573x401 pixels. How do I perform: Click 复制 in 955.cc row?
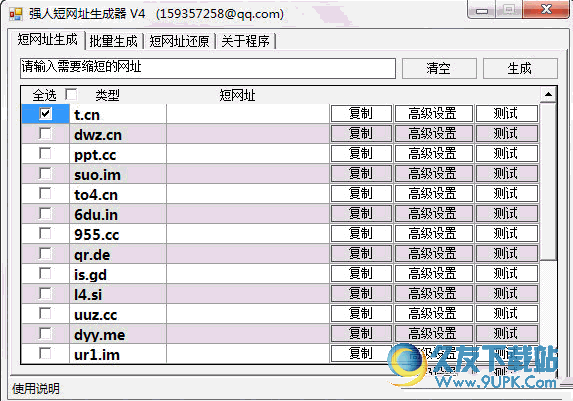361,234
